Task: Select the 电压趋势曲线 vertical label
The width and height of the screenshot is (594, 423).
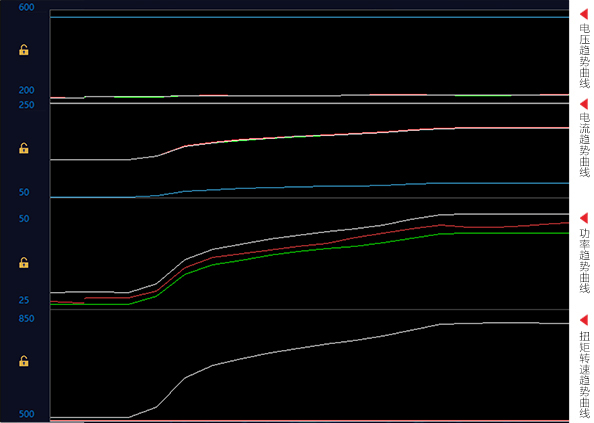Action: 585,56
